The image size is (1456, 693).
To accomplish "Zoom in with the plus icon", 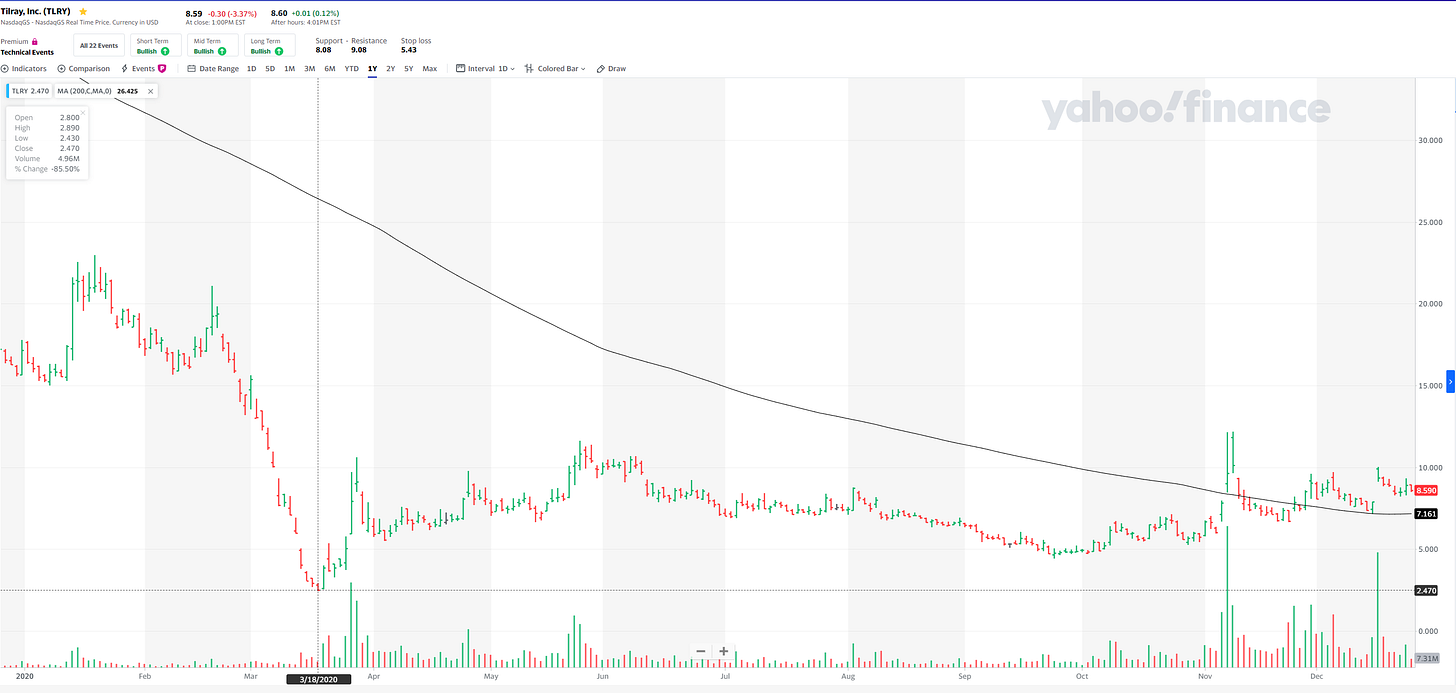I will [x=723, y=651].
